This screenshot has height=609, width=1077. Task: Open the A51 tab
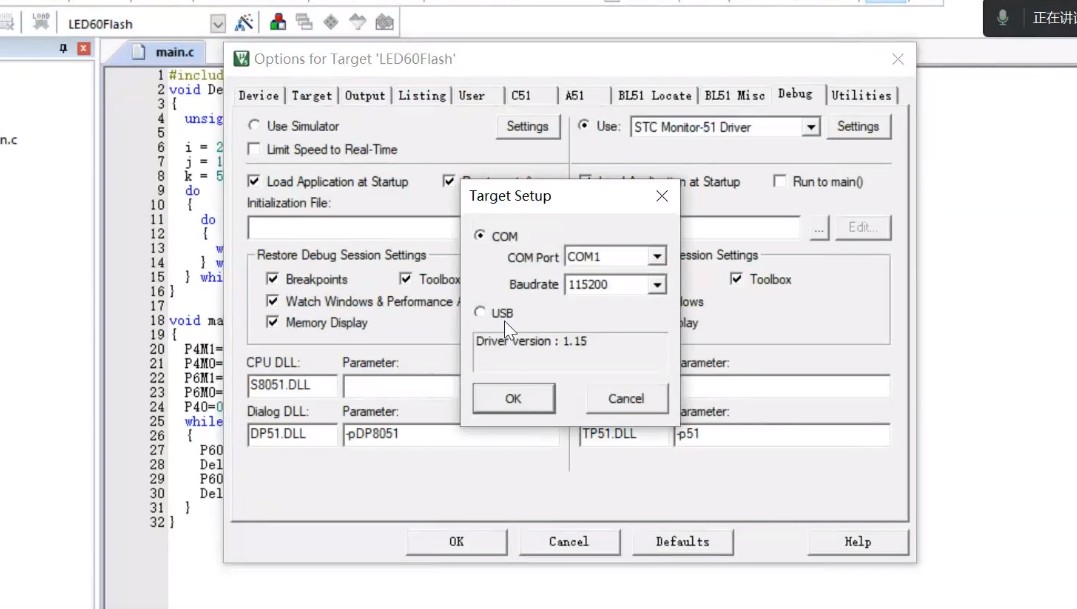point(575,95)
